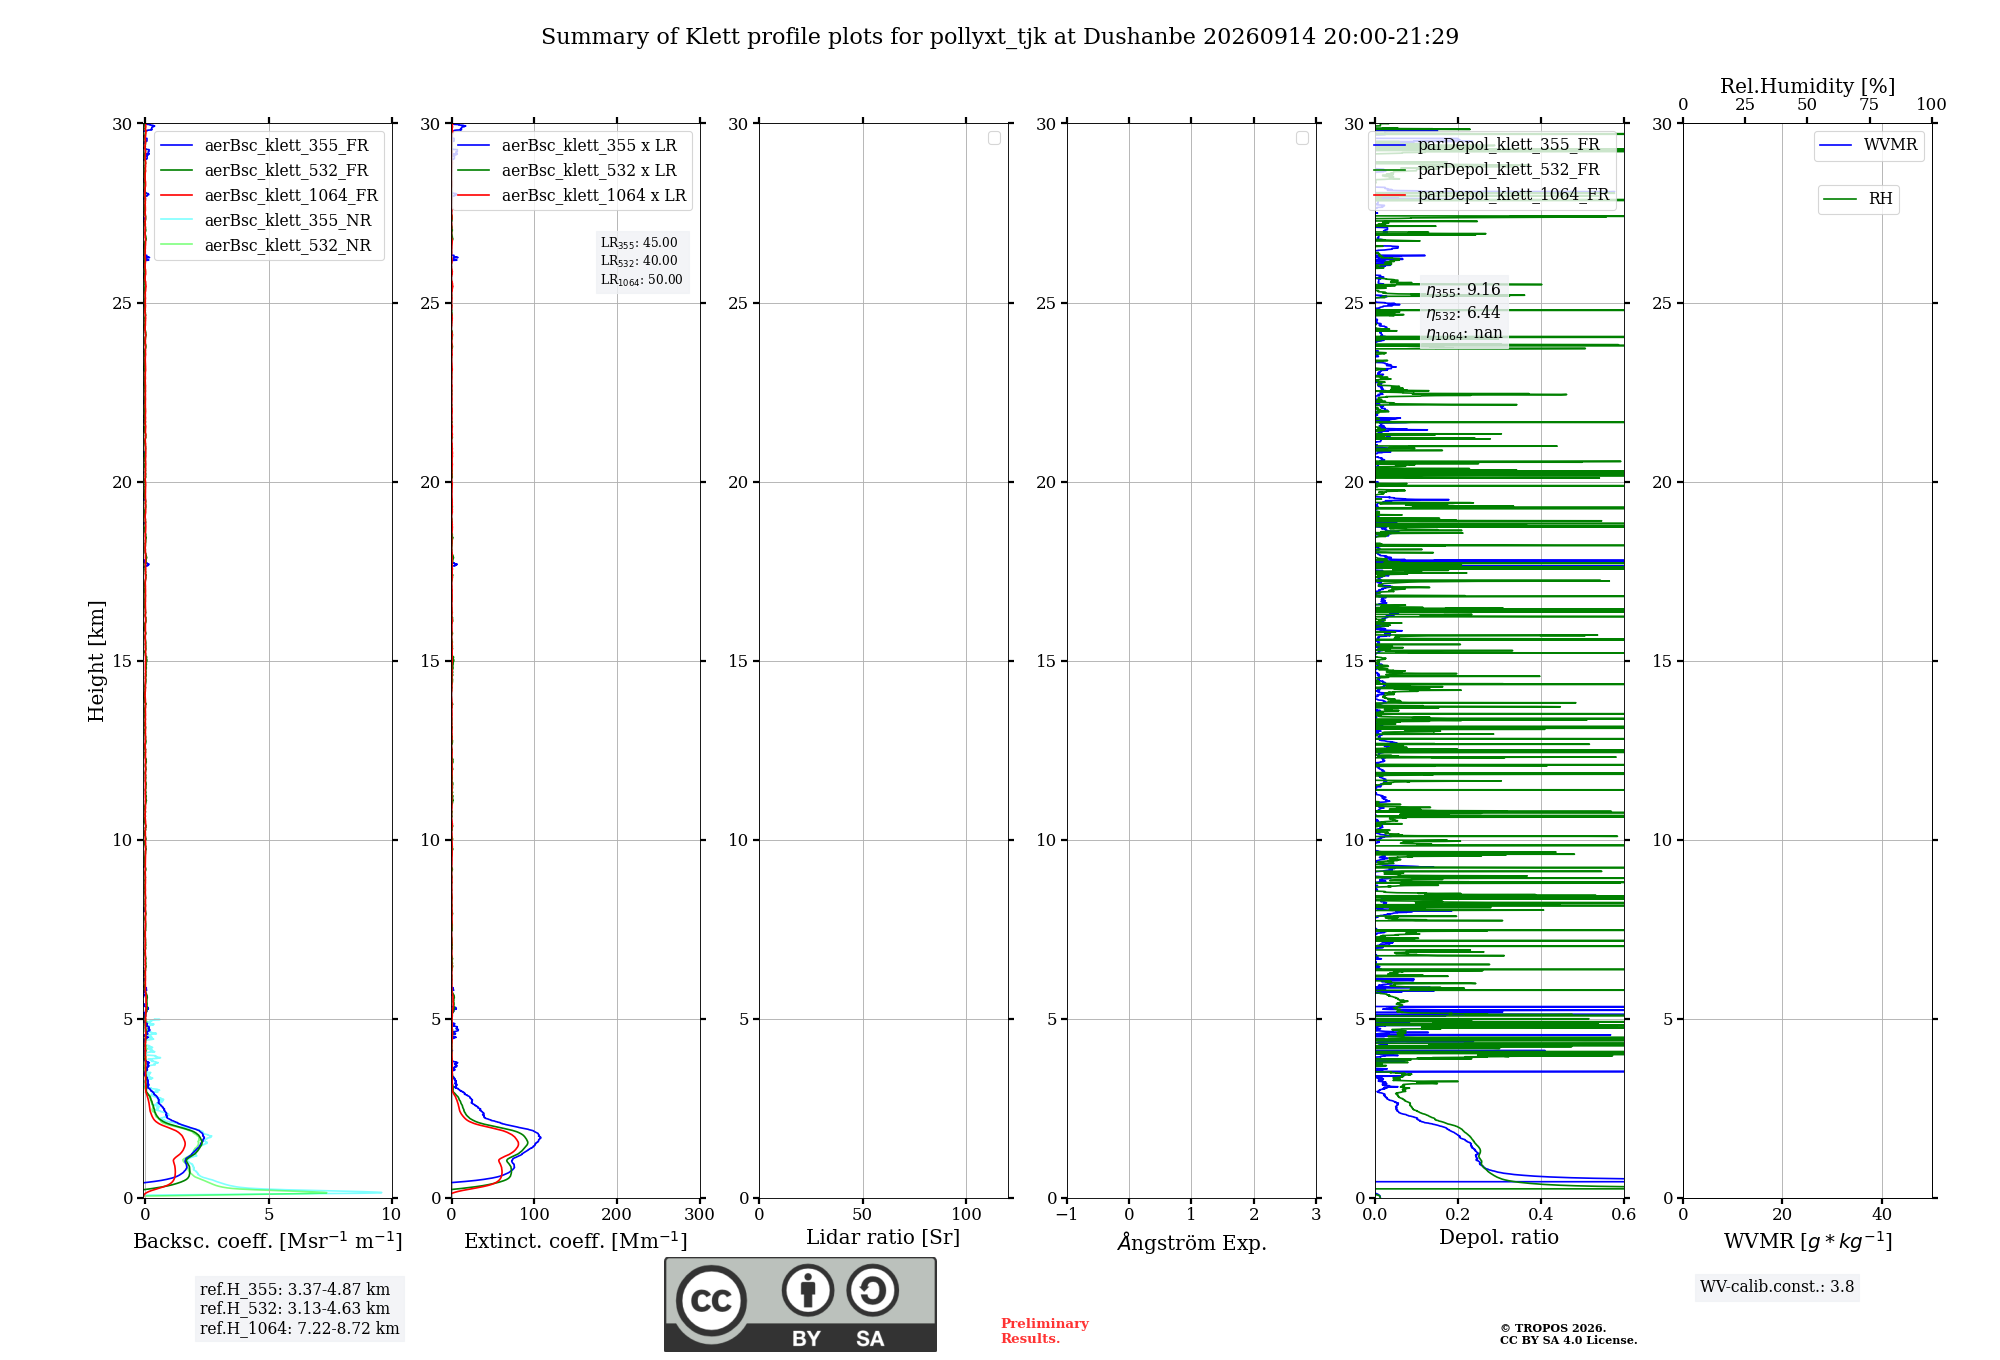Select legend entry aerBsc_klett_355_NR
Viewport: 2000px width, 1360px height.
point(267,221)
